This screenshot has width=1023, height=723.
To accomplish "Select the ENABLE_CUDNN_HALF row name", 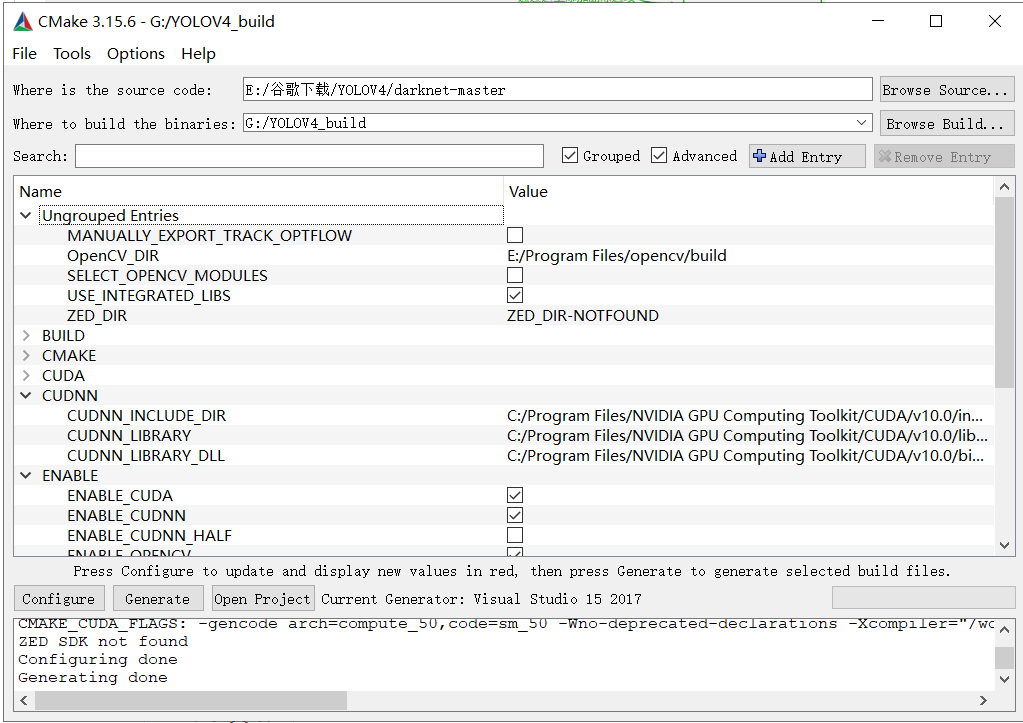I will [149, 536].
